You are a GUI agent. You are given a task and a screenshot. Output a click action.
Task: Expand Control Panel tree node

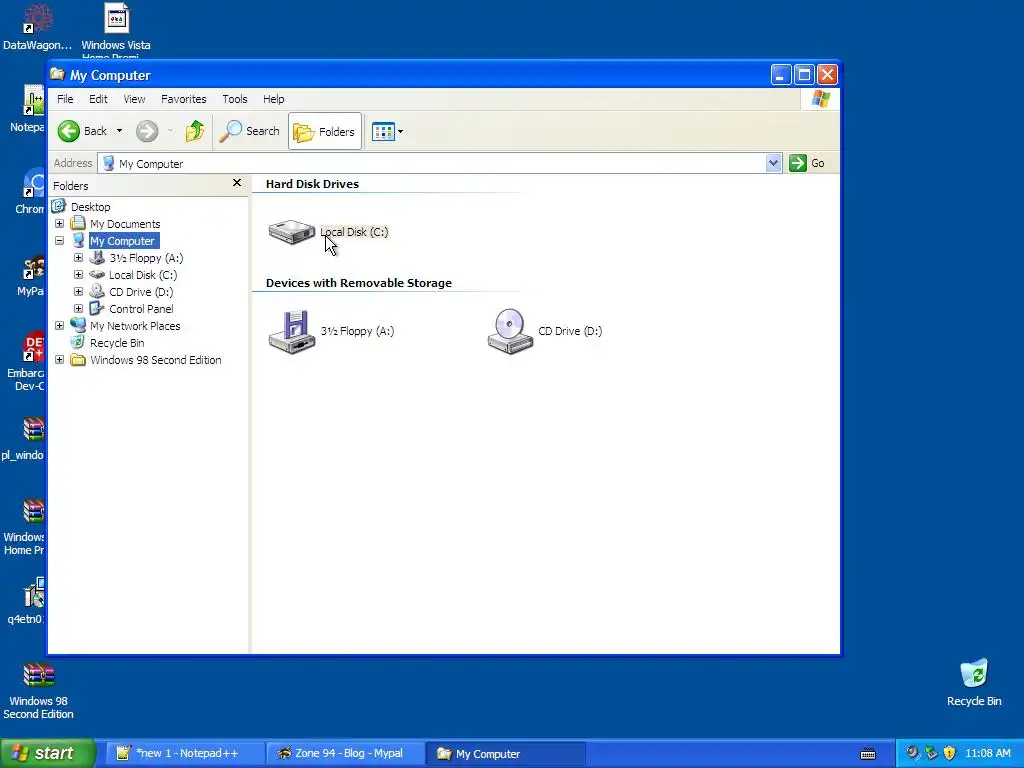[78, 309]
